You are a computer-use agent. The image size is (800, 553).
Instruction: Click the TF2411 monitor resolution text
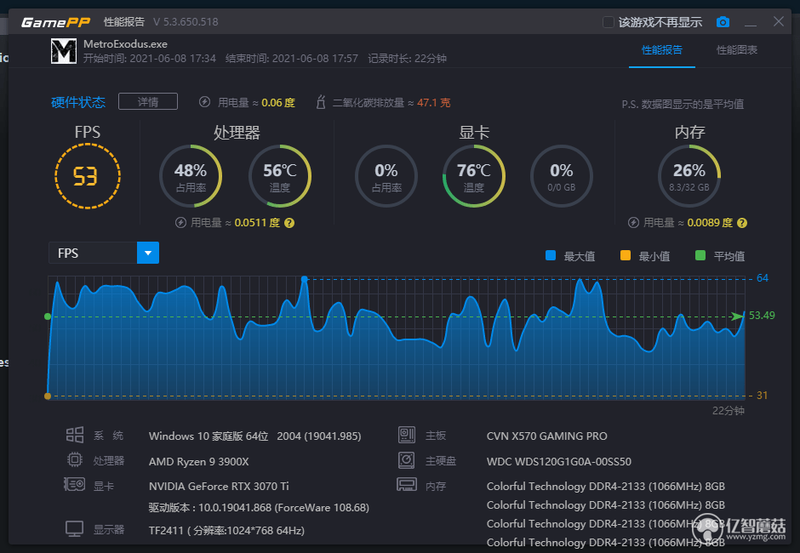coord(227,531)
